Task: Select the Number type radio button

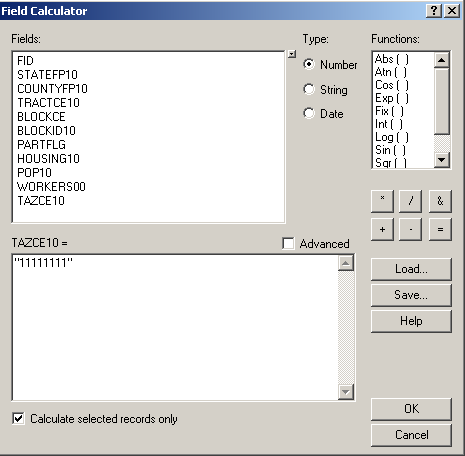Action: [309, 64]
